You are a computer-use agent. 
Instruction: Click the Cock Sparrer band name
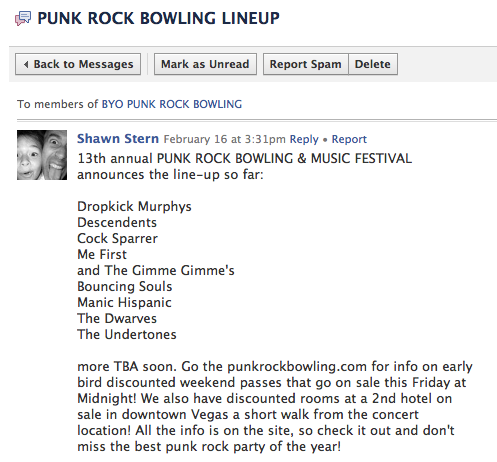pyautogui.click(x=117, y=239)
